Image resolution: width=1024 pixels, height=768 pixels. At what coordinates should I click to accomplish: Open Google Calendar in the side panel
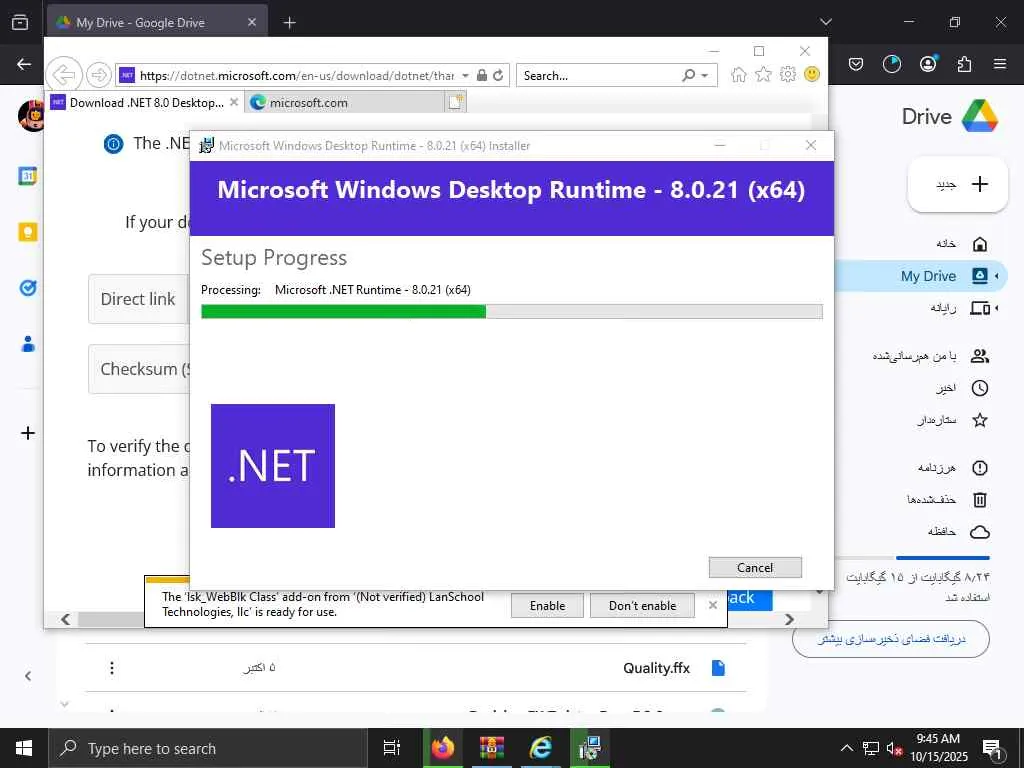pyautogui.click(x=27, y=176)
